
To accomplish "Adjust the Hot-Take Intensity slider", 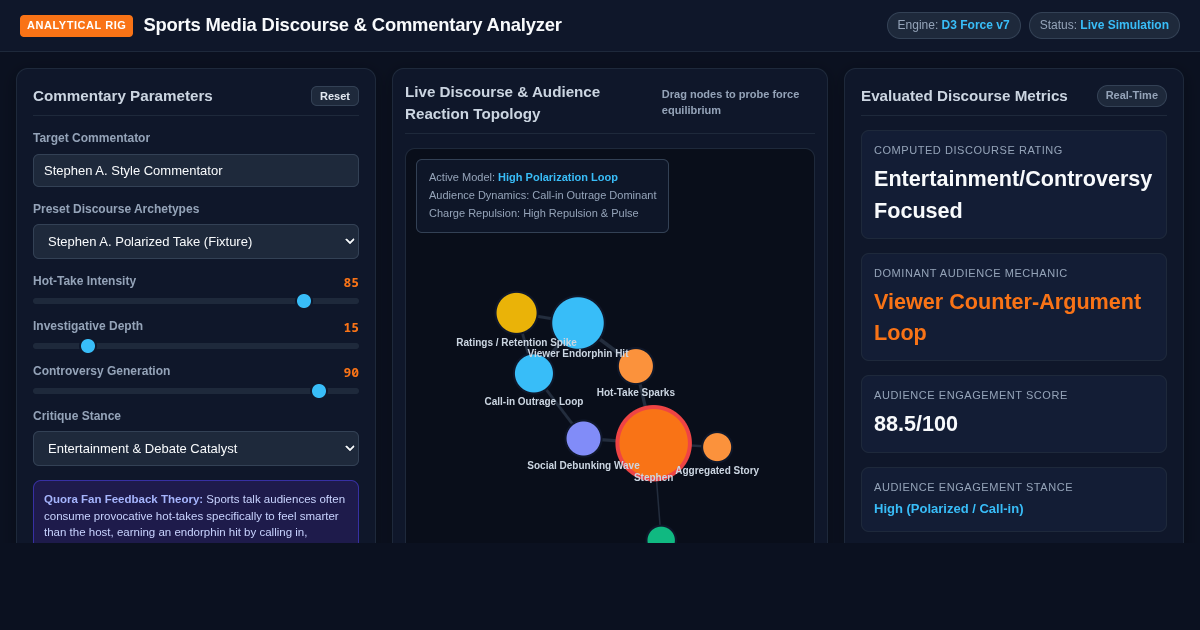I will [196, 301].
